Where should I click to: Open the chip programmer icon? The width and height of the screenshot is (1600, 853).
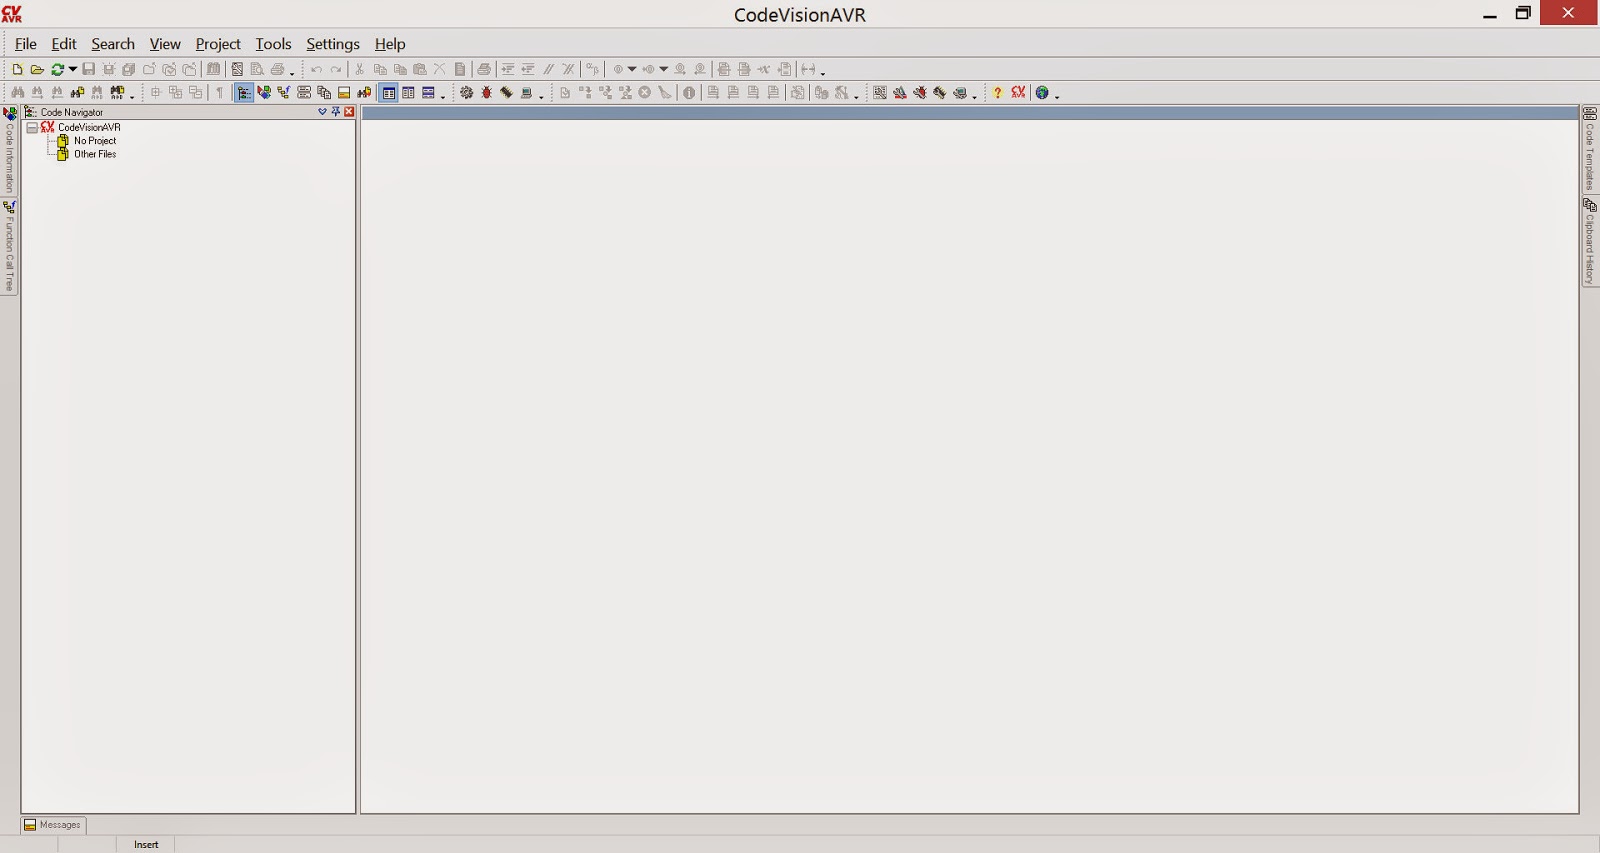click(x=506, y=92)
